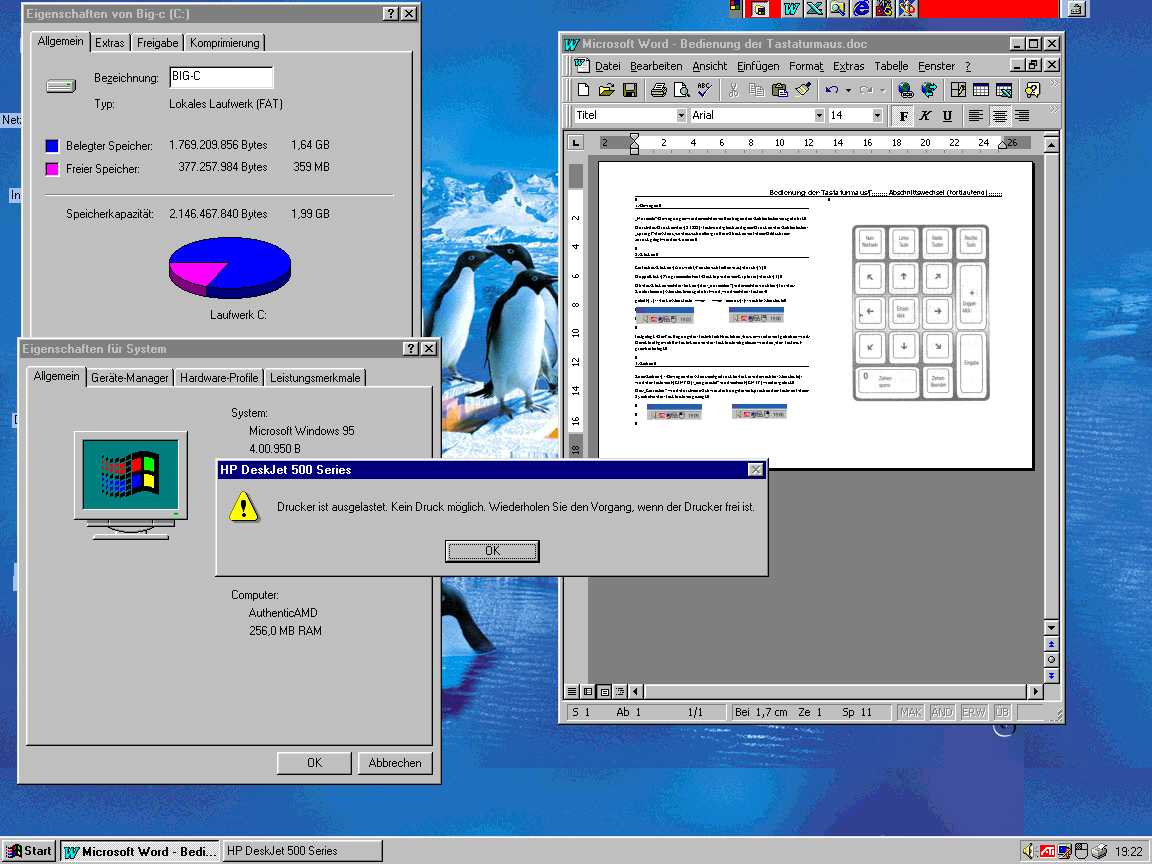Toggle MAK macro recording in status bar

pos(910,712)
